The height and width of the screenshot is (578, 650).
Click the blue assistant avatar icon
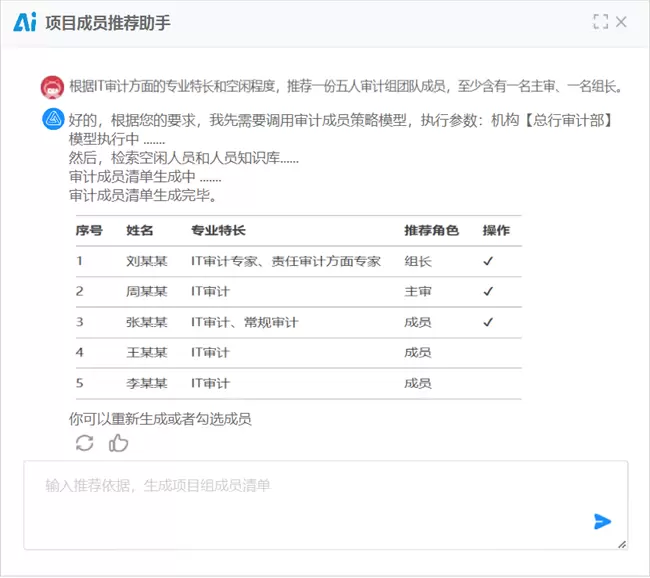click(53, 120)
